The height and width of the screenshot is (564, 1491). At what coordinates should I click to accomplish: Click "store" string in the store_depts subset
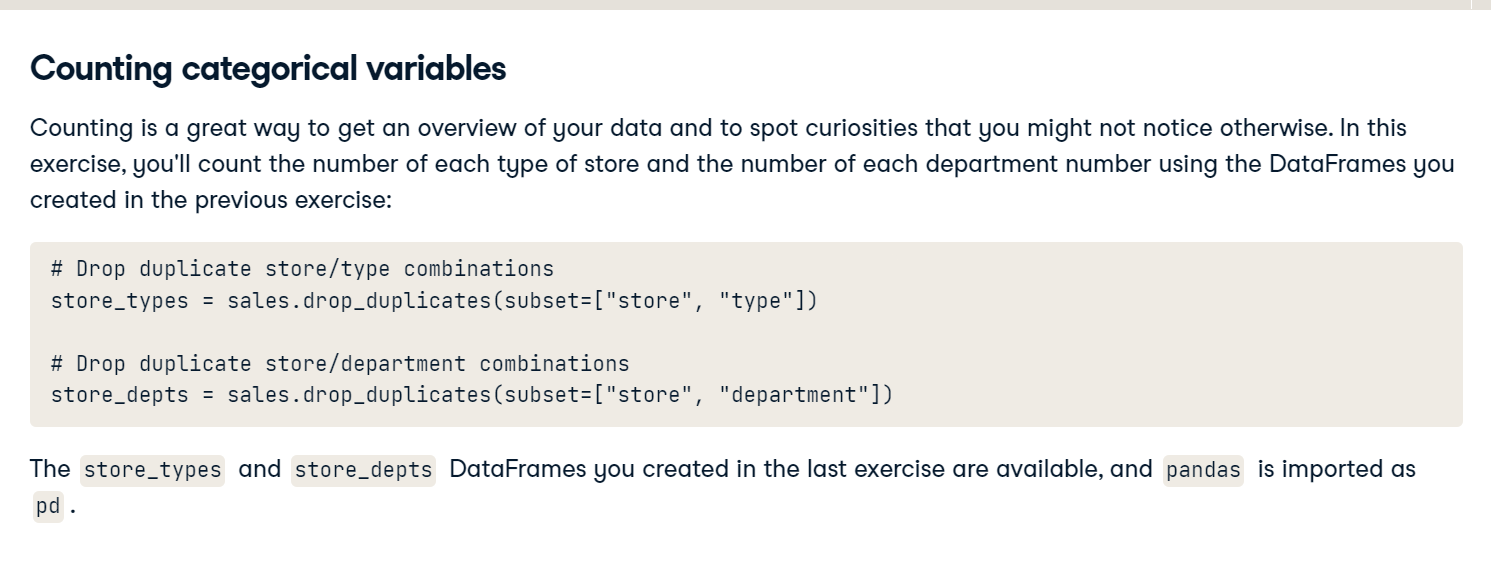(x=648, y=394)
